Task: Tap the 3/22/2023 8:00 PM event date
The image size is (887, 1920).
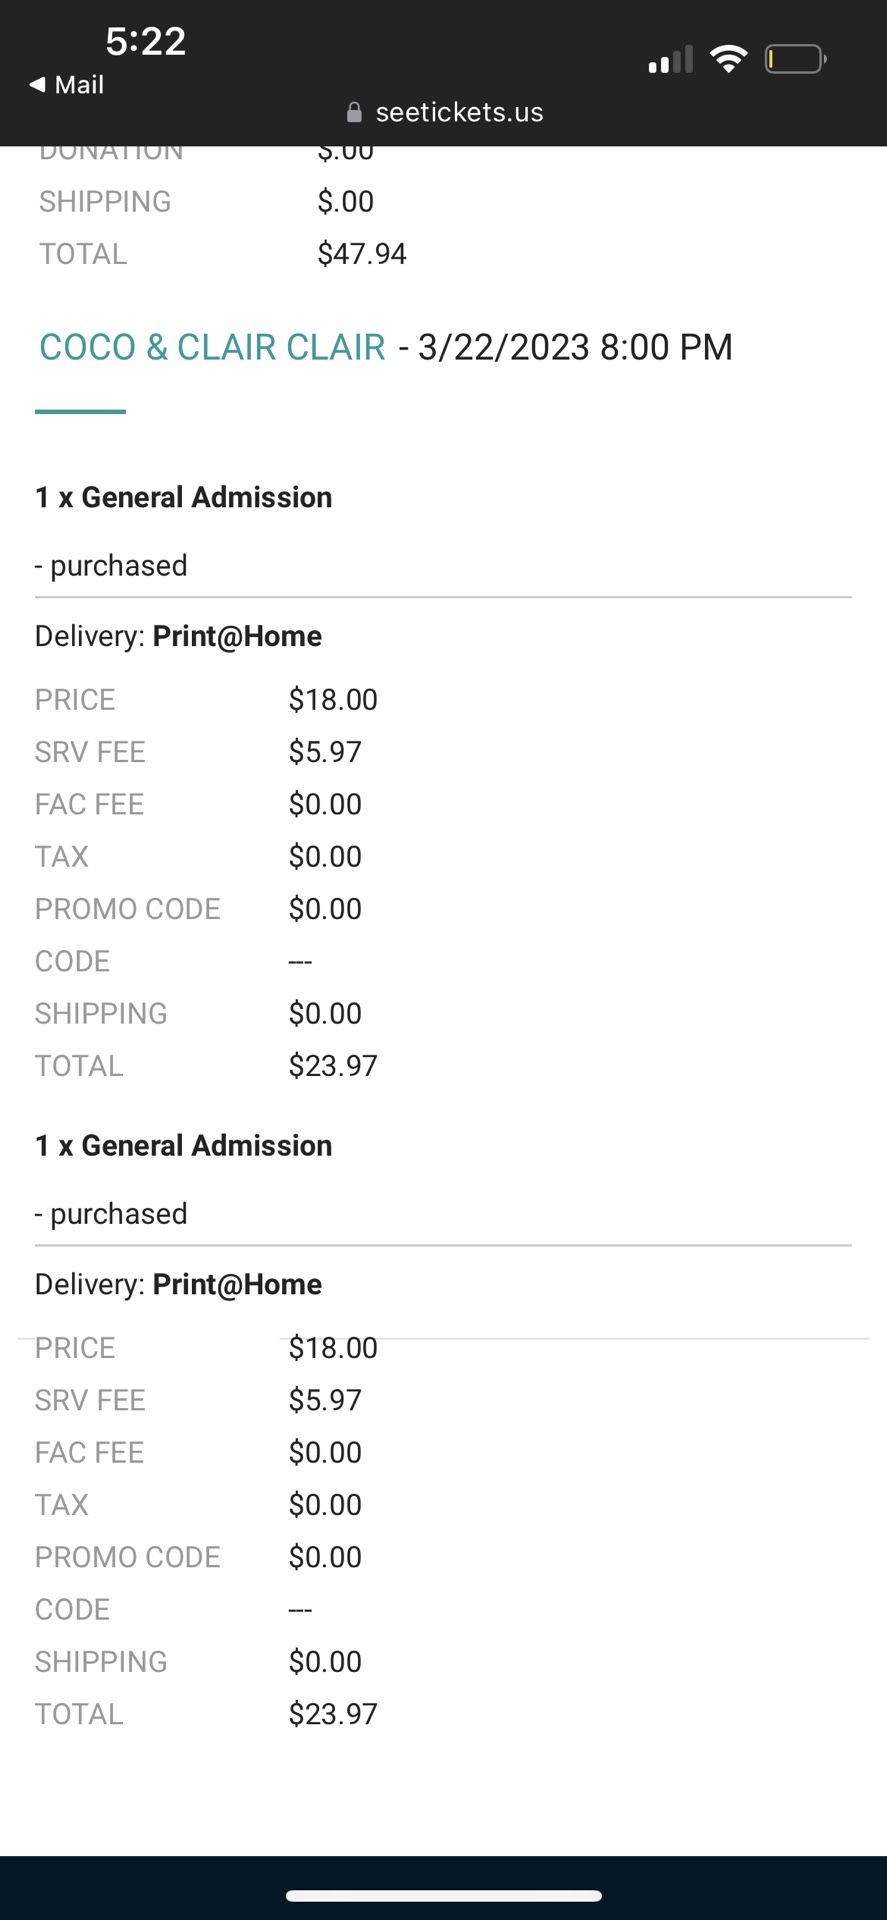Action: [x=575, y=347]
